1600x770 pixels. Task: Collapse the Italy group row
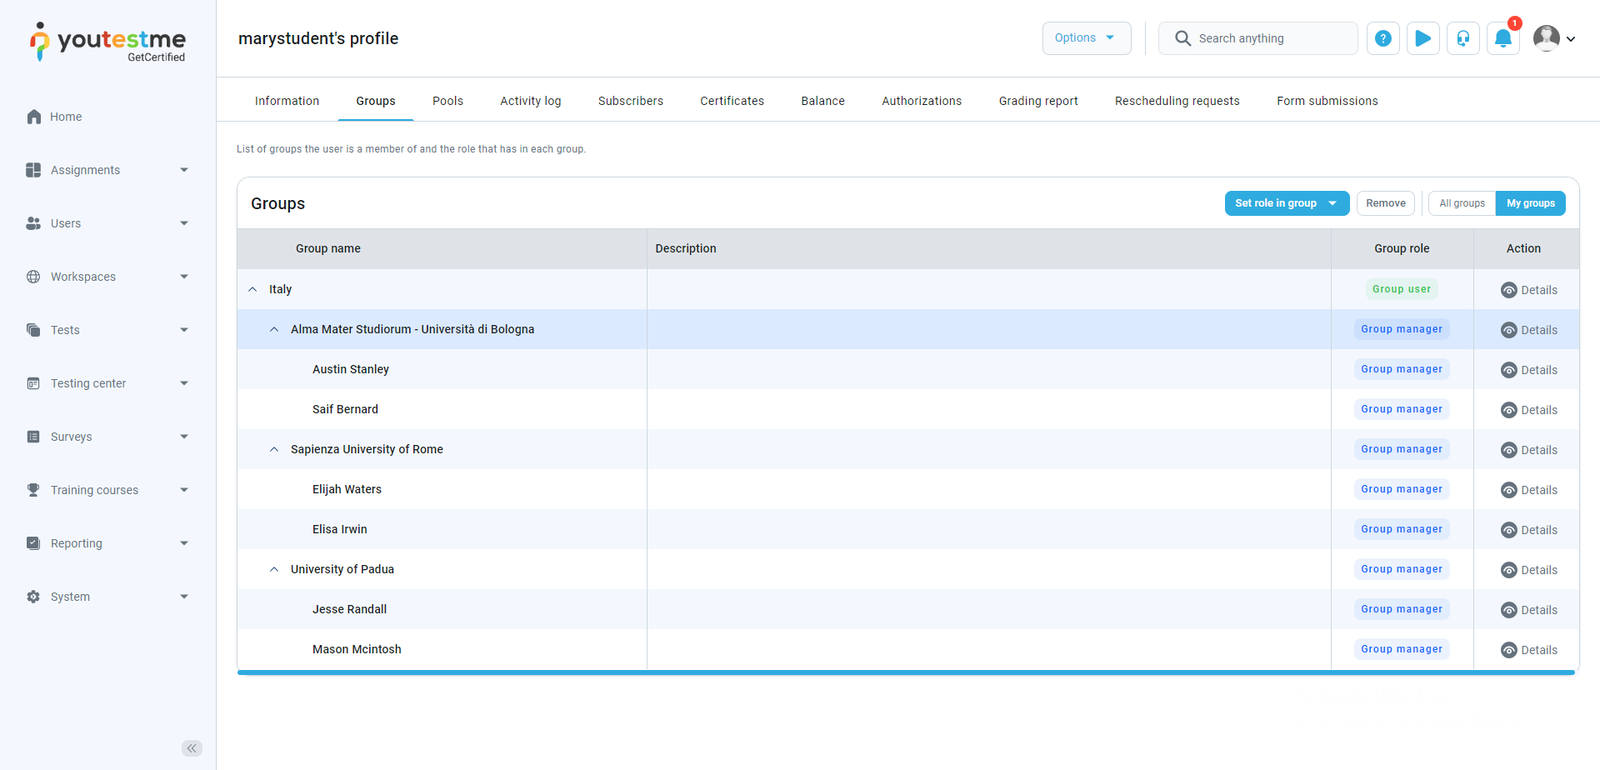[253, 290]
